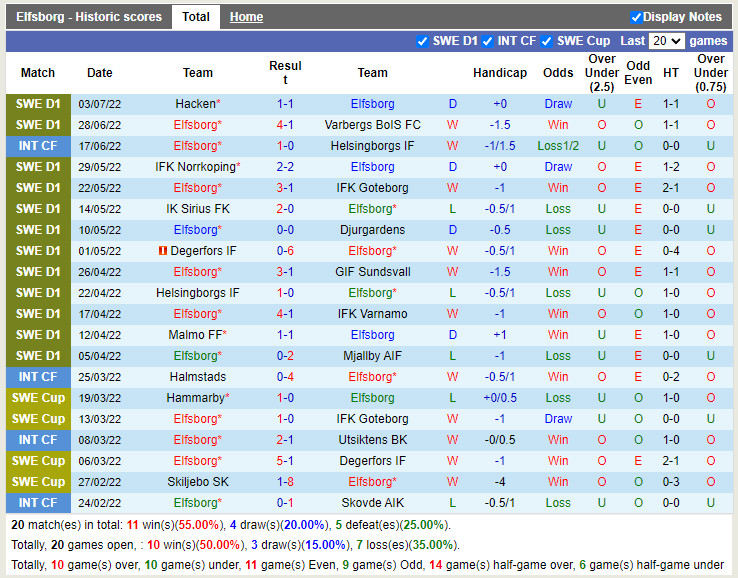Uncheck the SWE D1 filter checkbox

pyautogui.click(x=422, y=41)
